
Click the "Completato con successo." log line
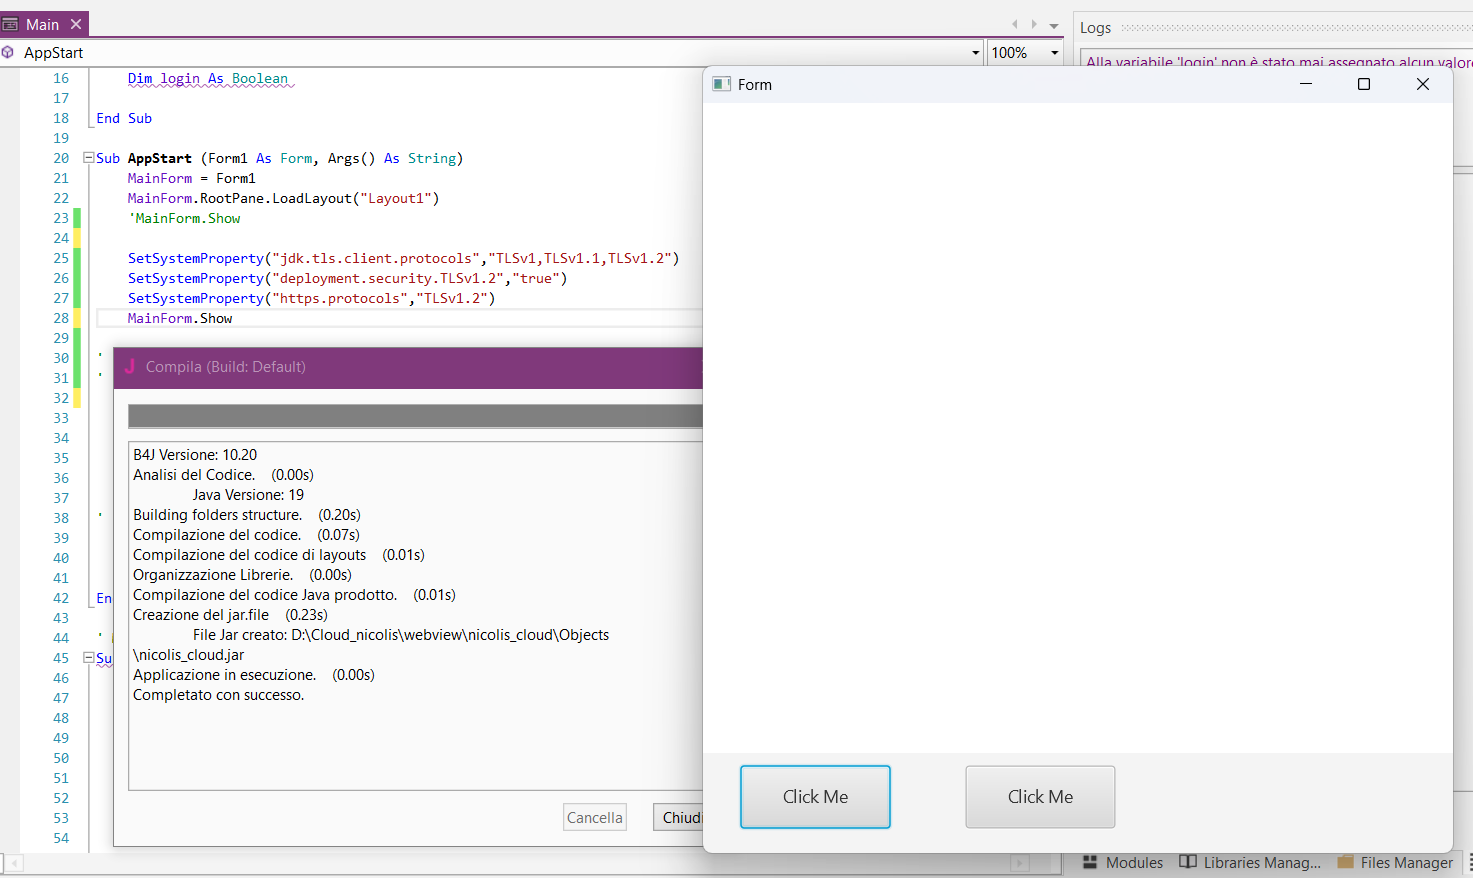tap(219, 695)
